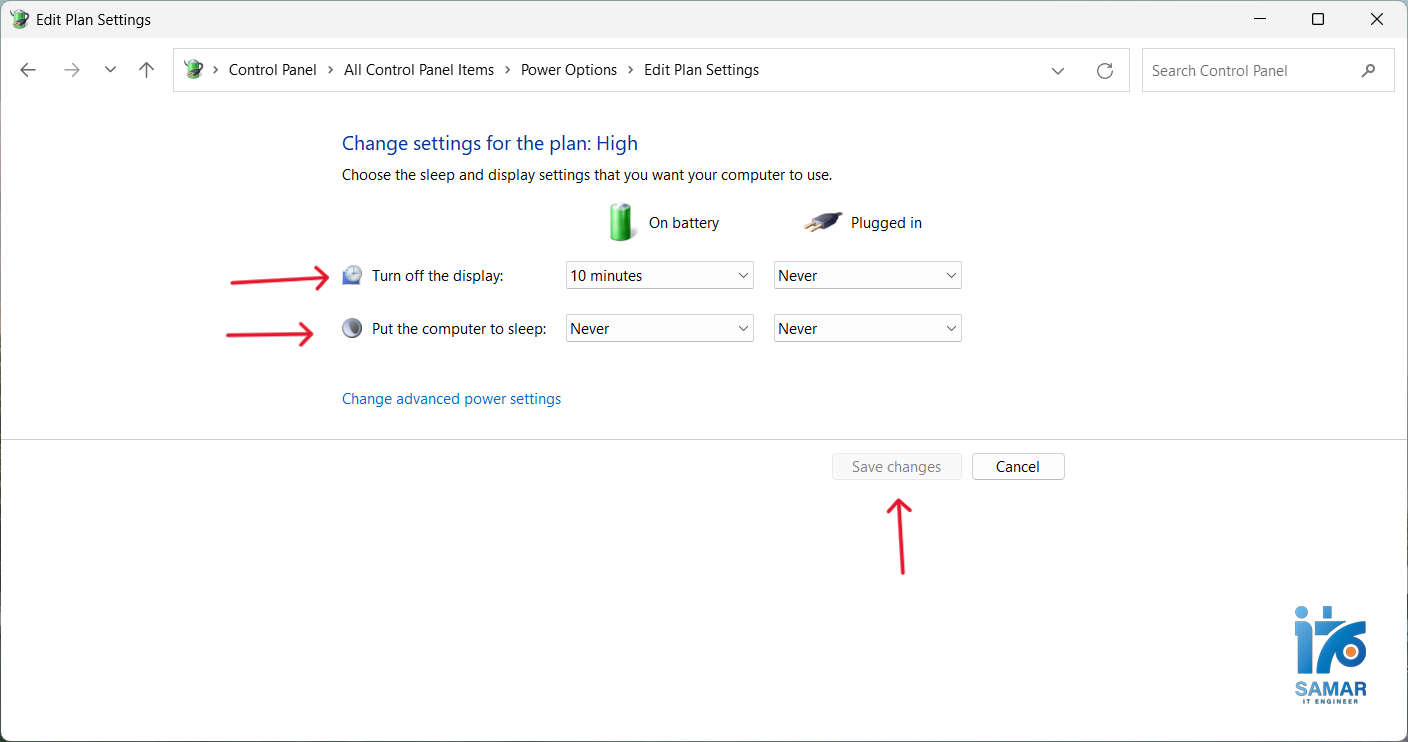Image resolution: width=1408 pixels, height=742 pixels.
Task: Open display timeout dropdown for Plugged in
Action: pyautogui.click(x=867, y=276)
